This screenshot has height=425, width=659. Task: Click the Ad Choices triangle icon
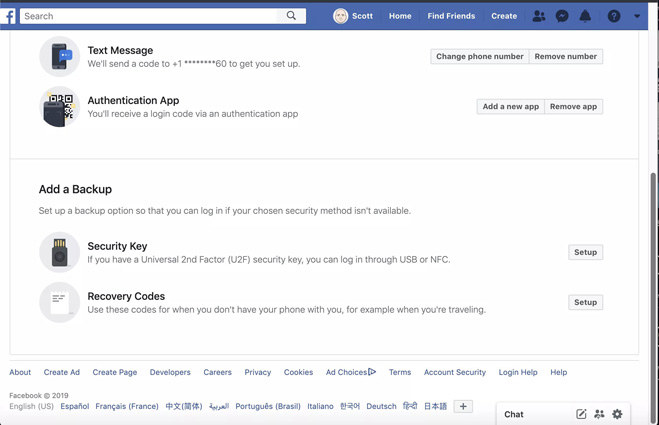tap(372, 372)
